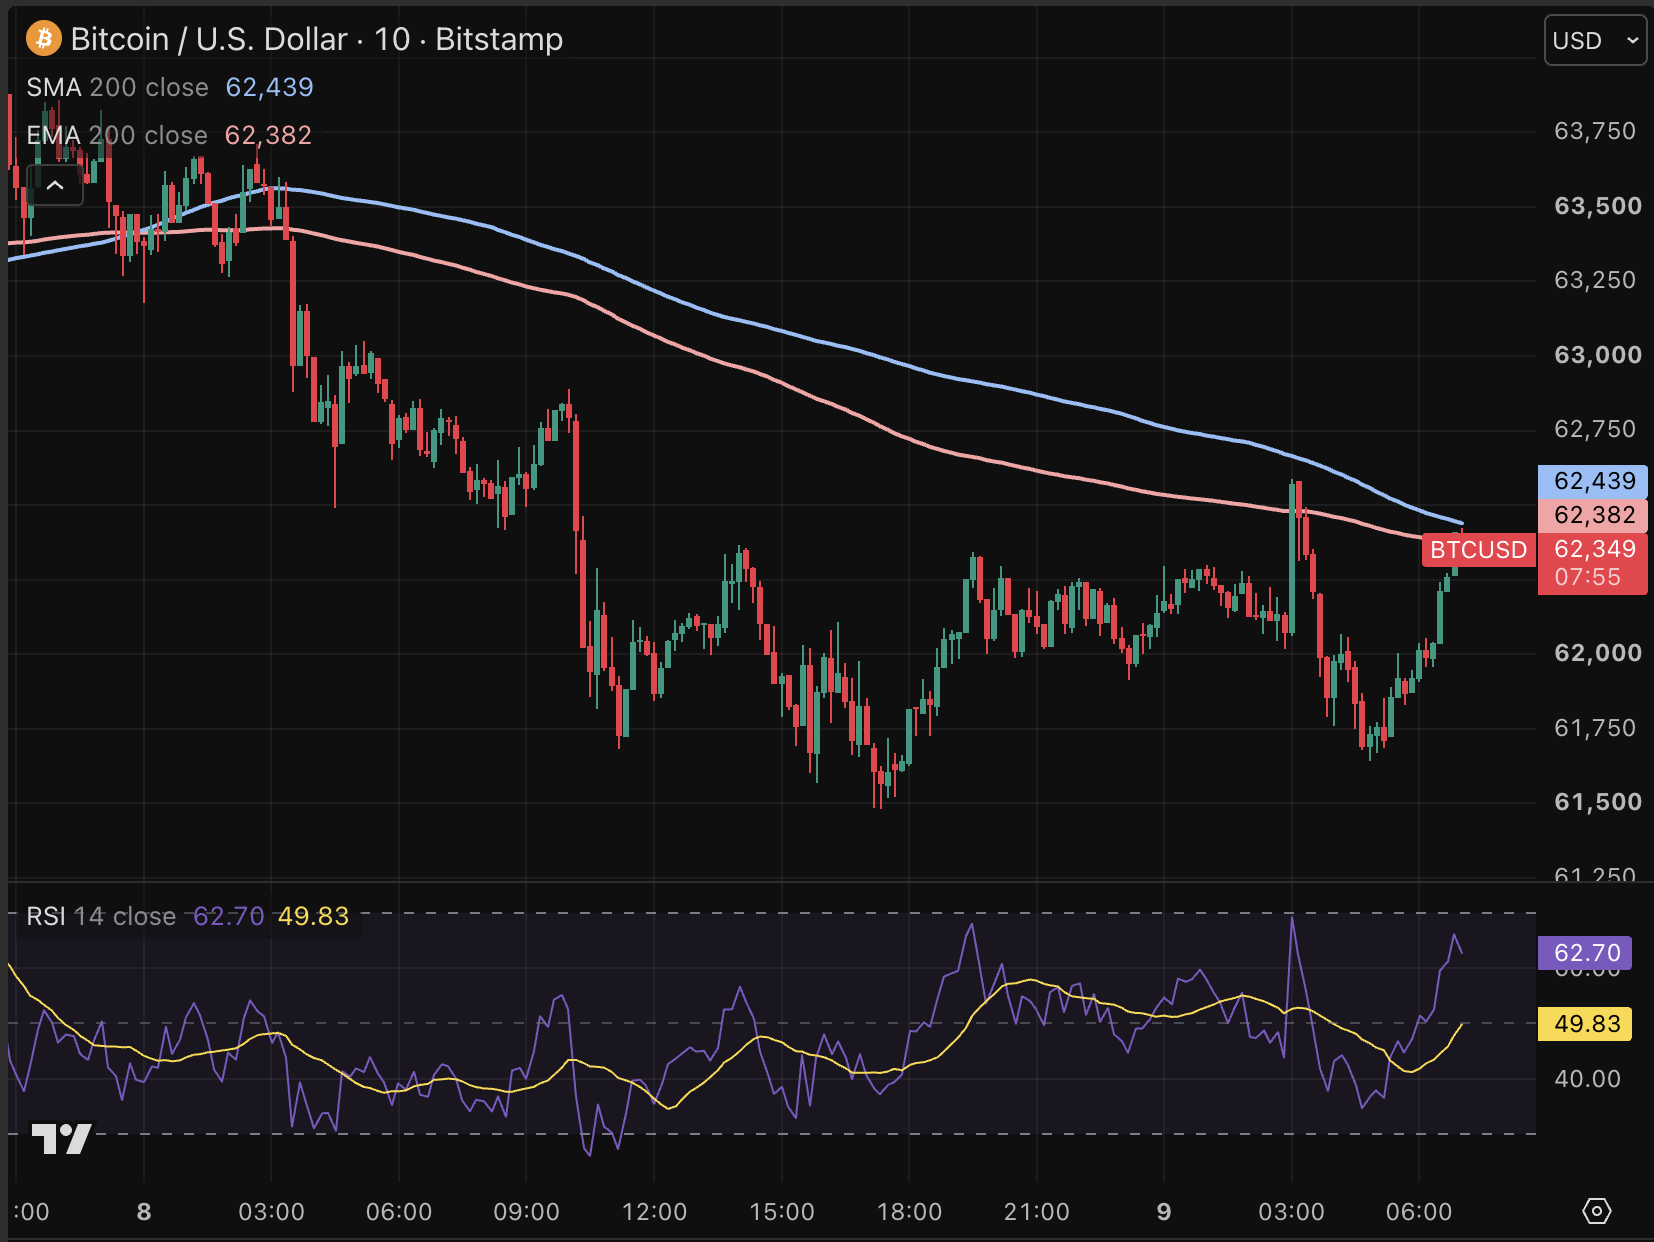
Task: Click the 21:00 time axis label
Action: coord(1036,1212)
